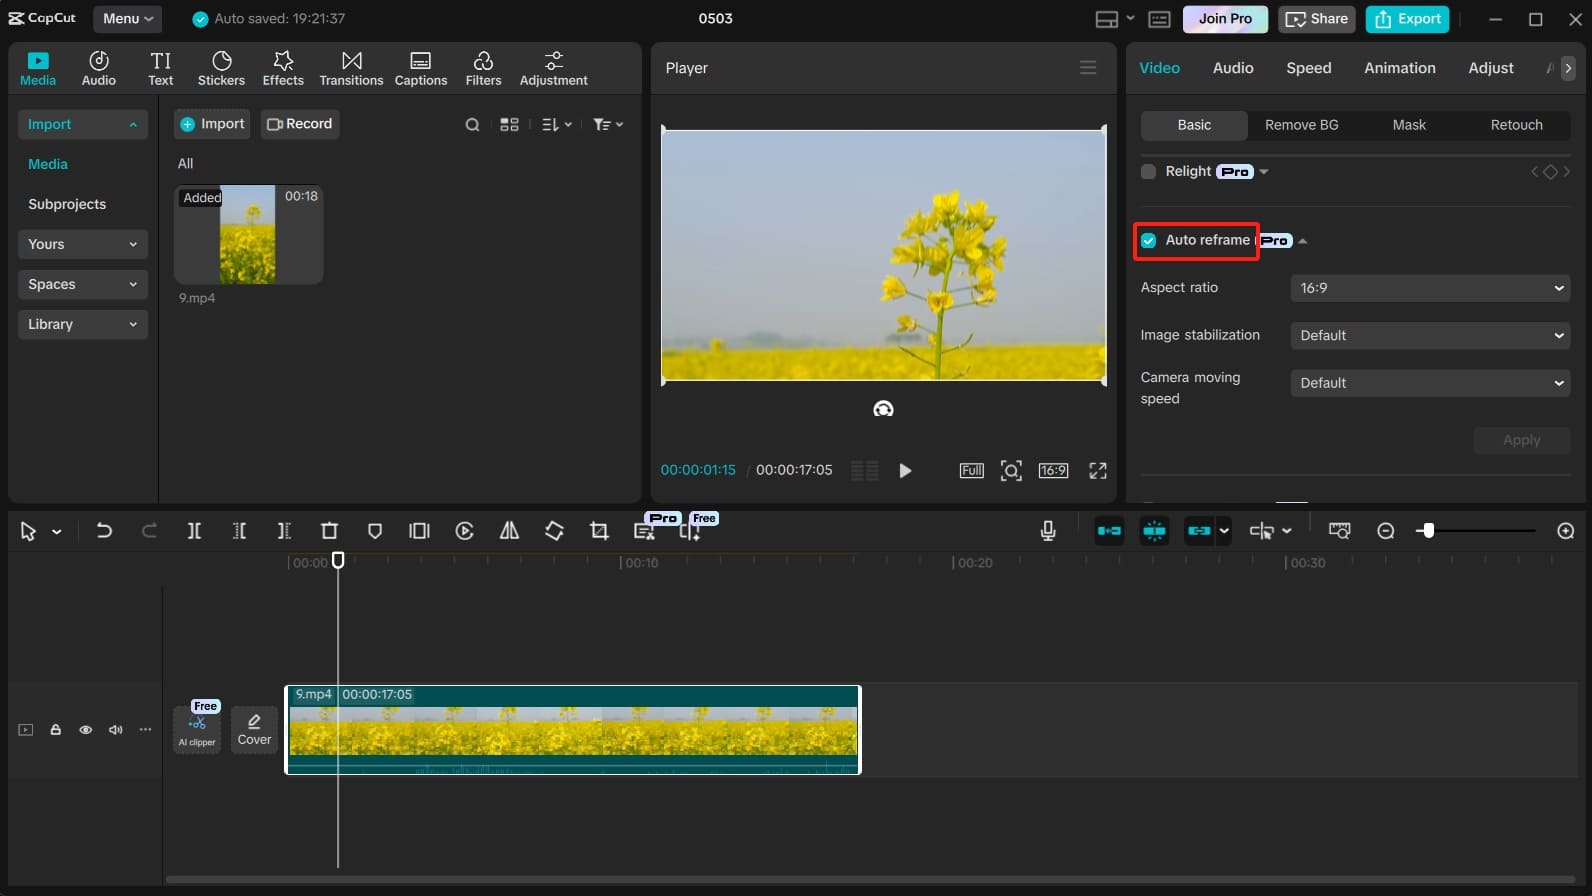This screenshot has width=1592, height=896.
Task: Lock the video track
Action: click(x=56, y=730)
